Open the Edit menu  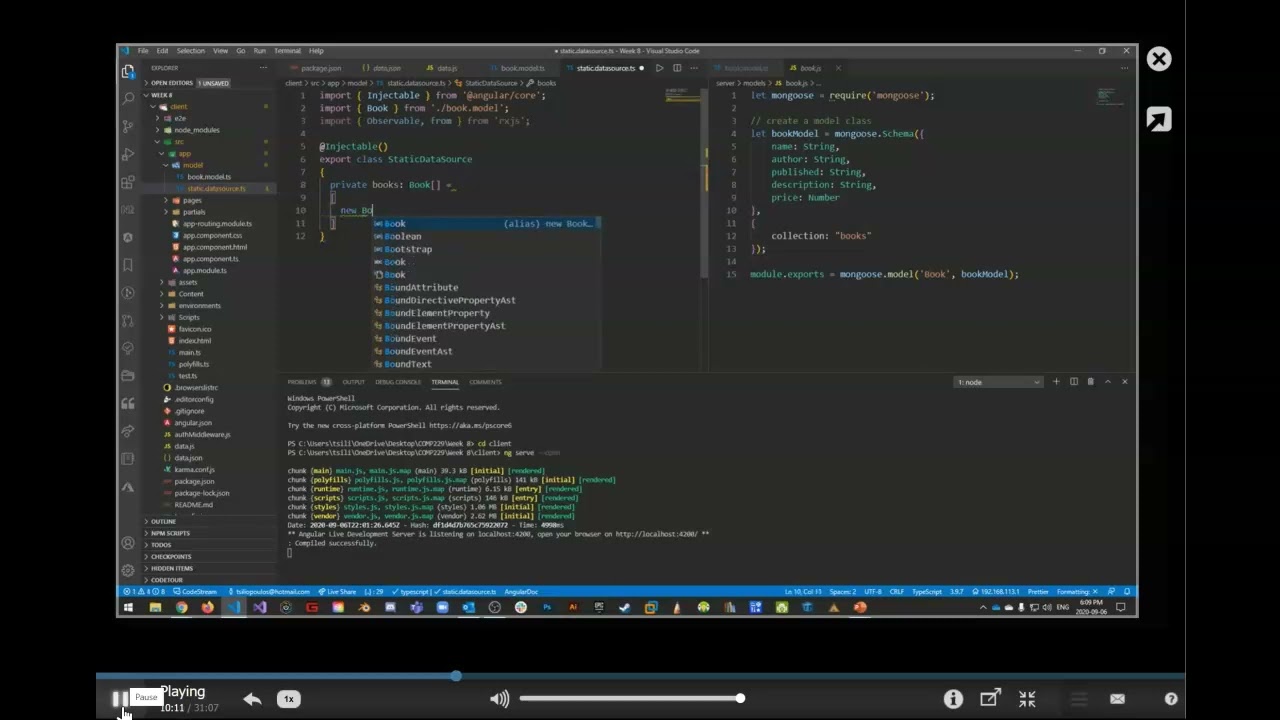[x=162, y=51]
